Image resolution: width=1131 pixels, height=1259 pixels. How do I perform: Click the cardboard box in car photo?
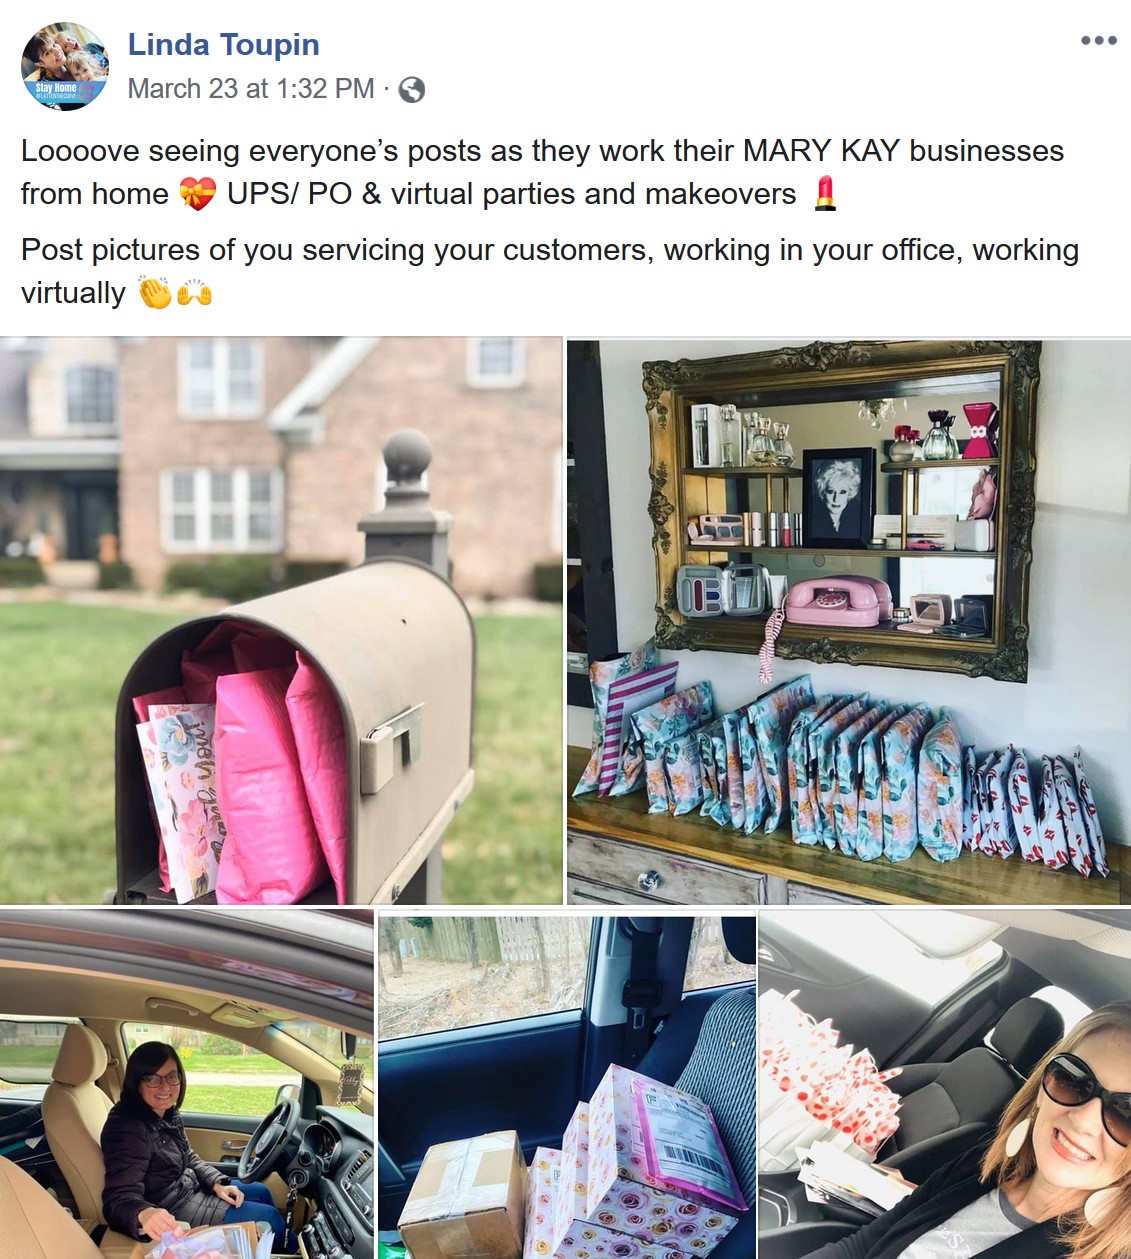(463, 1194)
